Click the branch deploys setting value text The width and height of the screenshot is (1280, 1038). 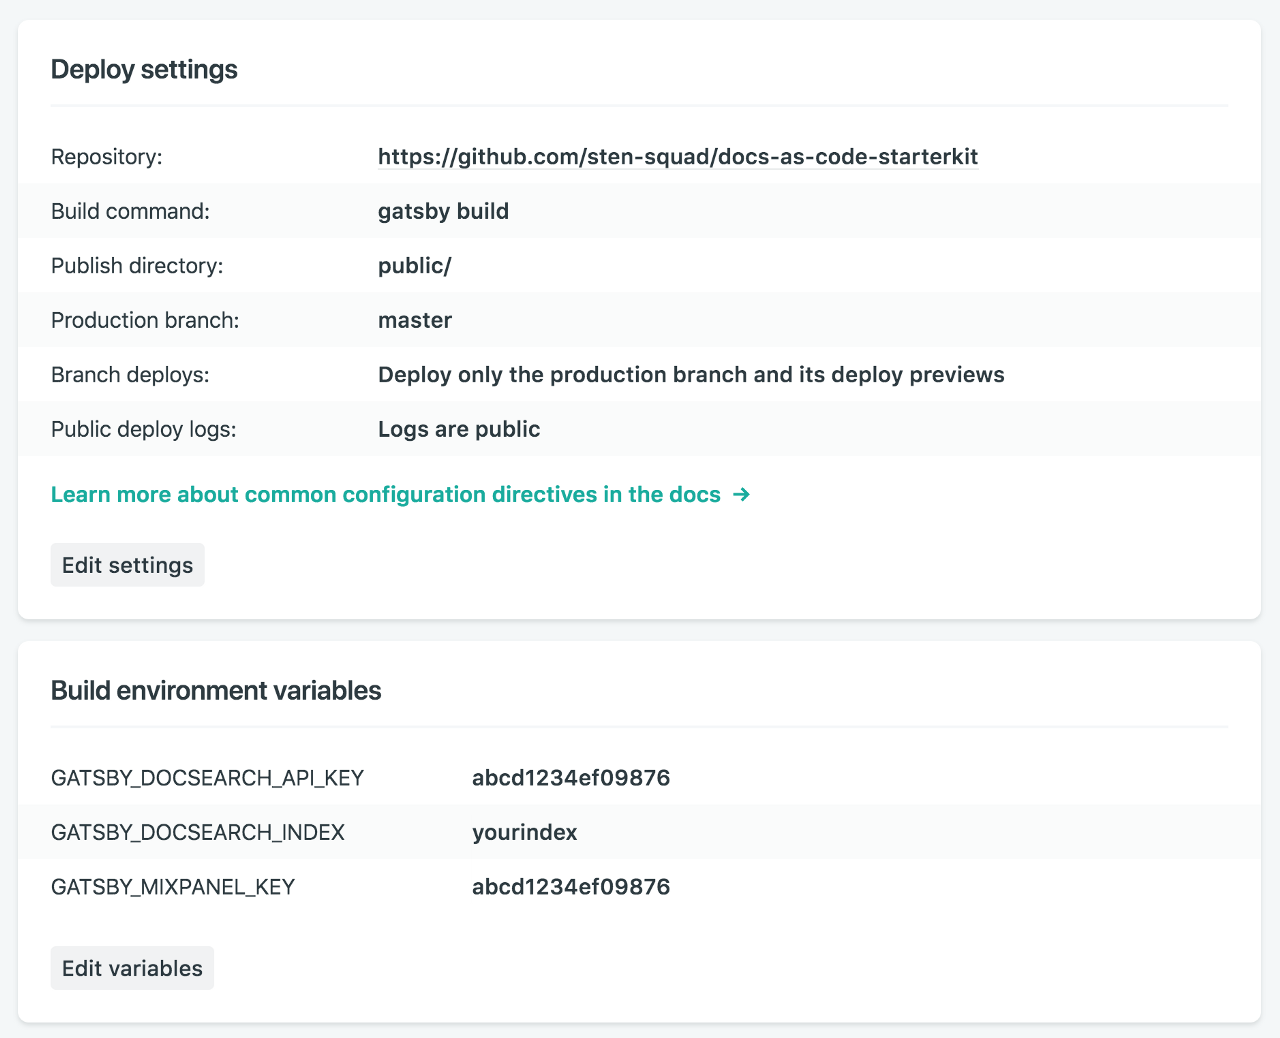[x=691, y=375]
